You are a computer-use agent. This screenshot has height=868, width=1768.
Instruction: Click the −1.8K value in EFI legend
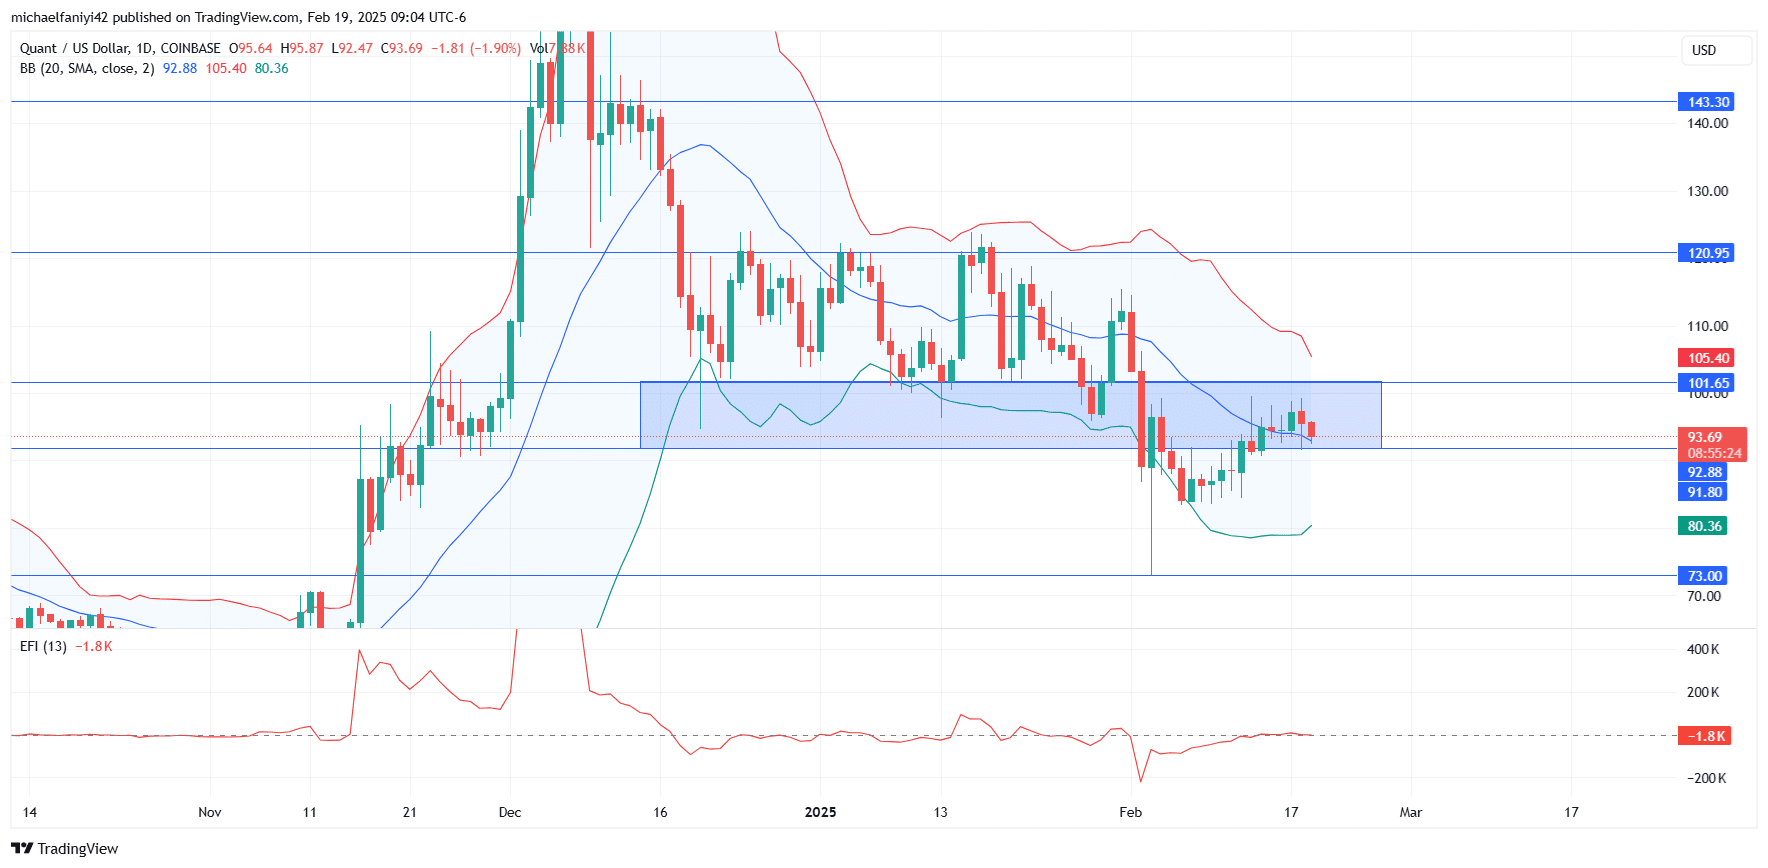[94, 646]
